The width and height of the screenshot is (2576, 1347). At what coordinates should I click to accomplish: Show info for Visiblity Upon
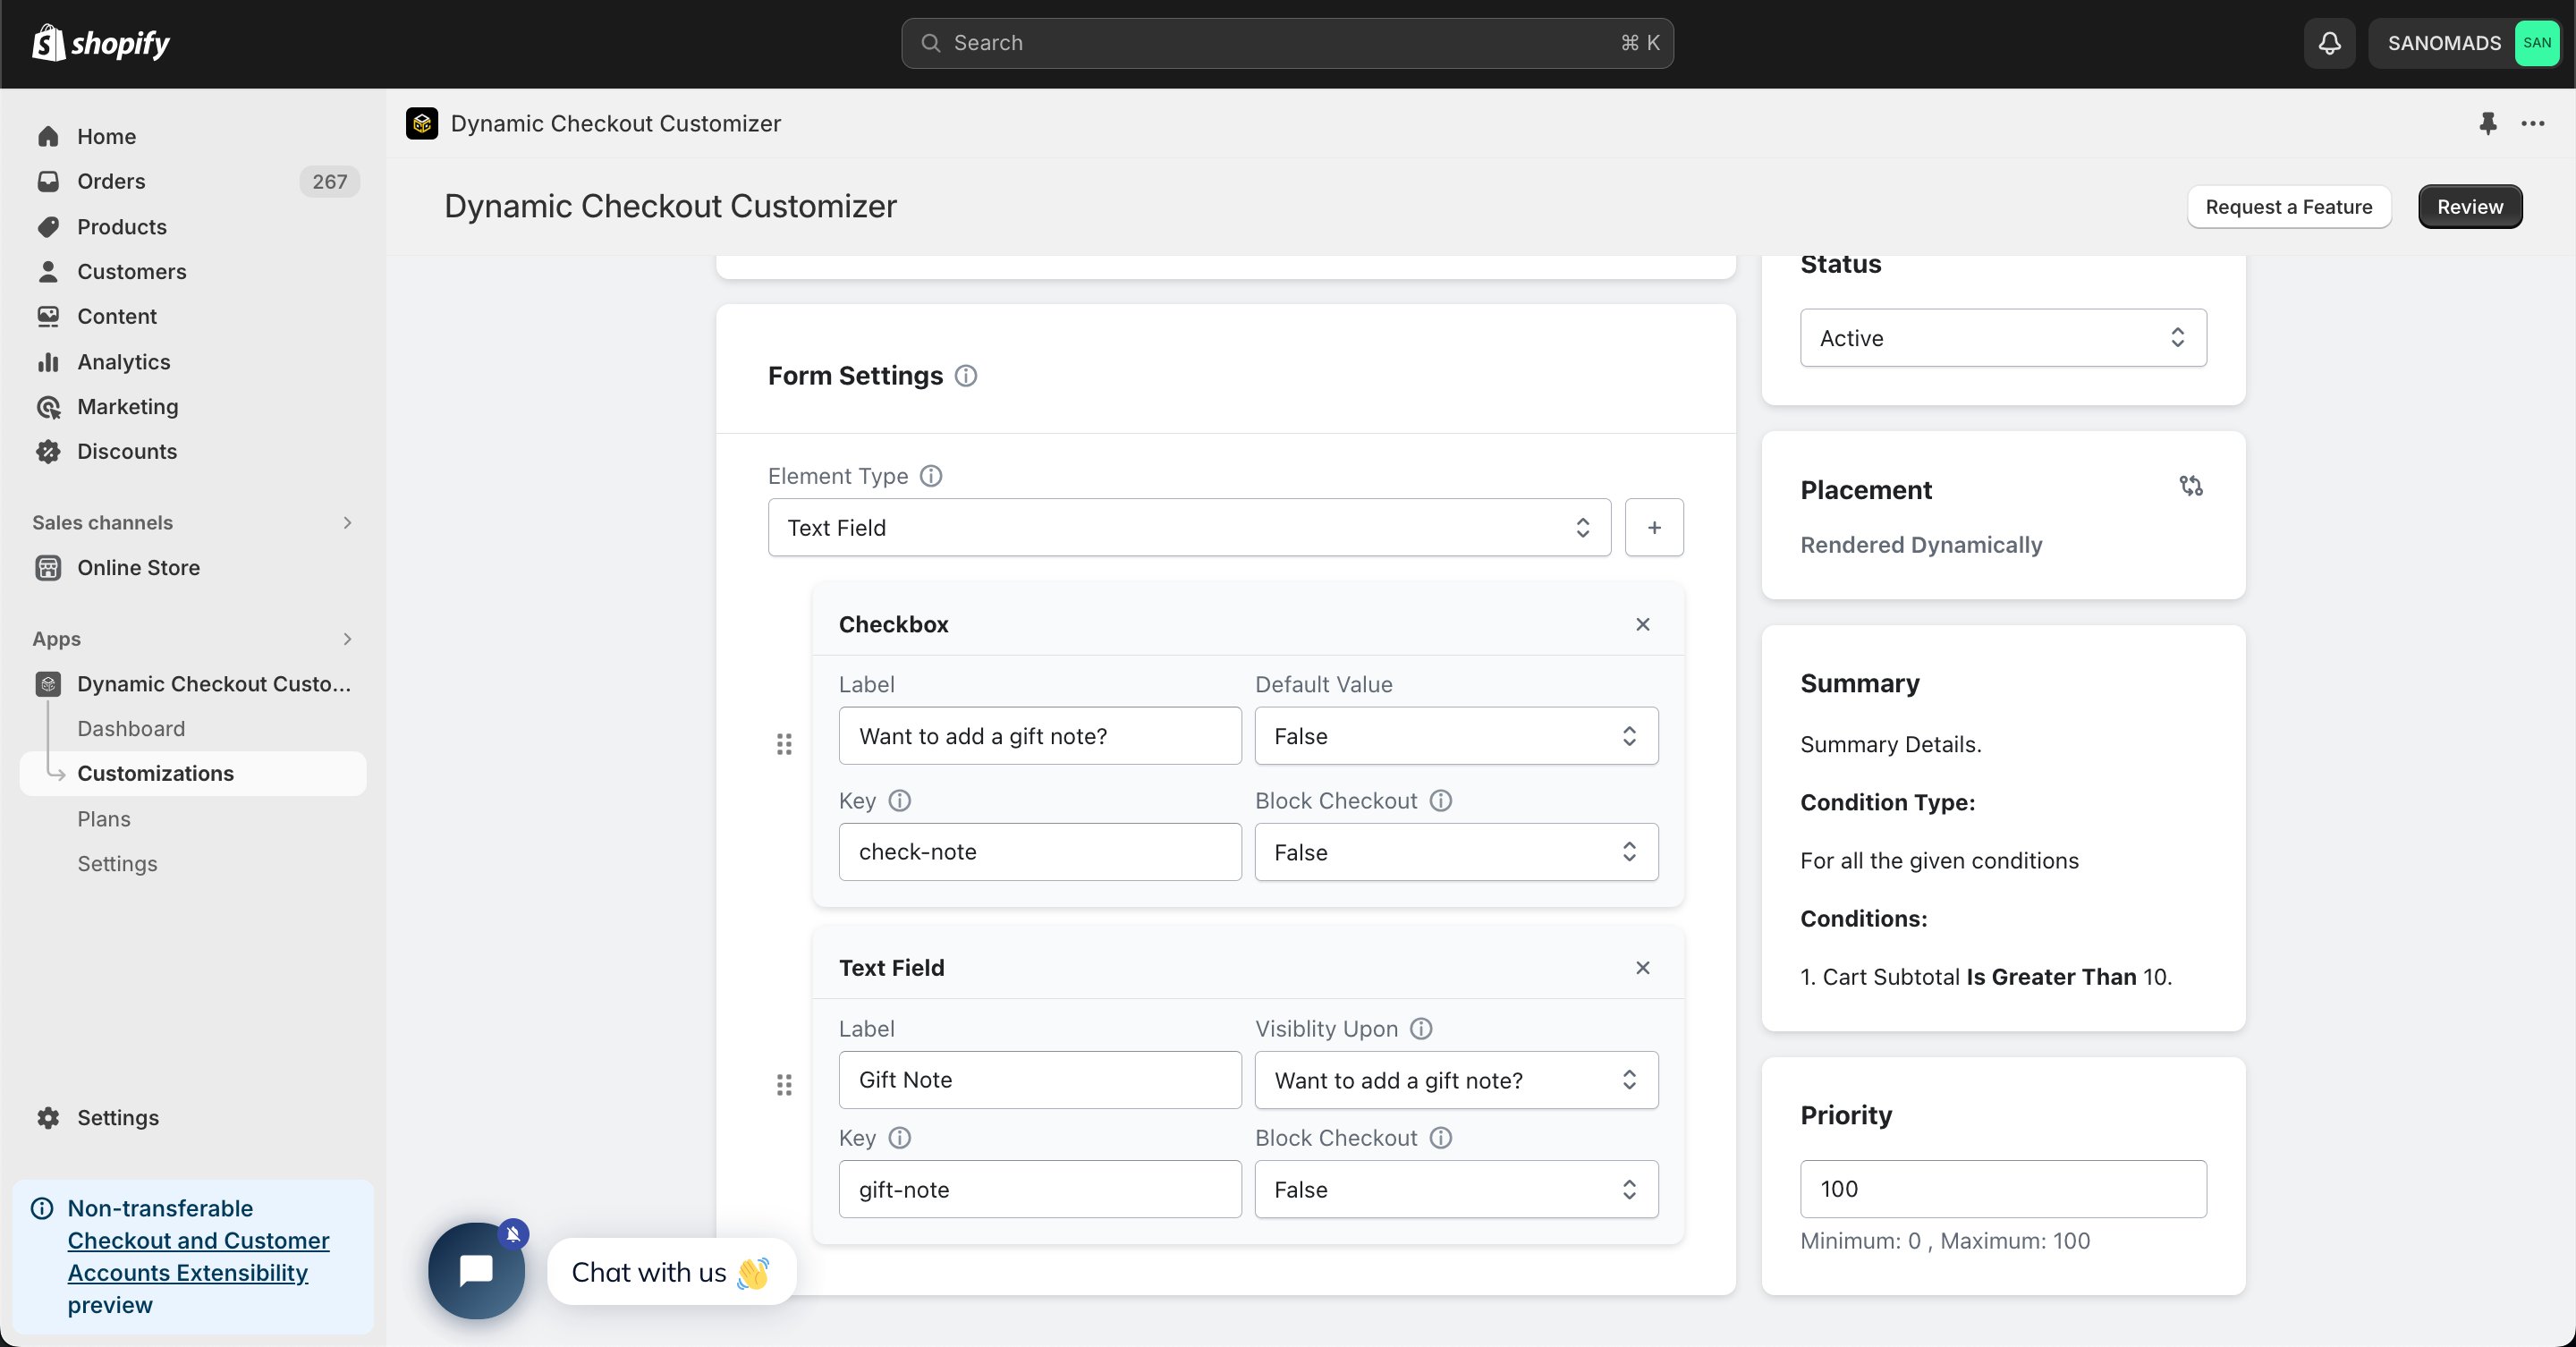click(x=1421, y=1028)
